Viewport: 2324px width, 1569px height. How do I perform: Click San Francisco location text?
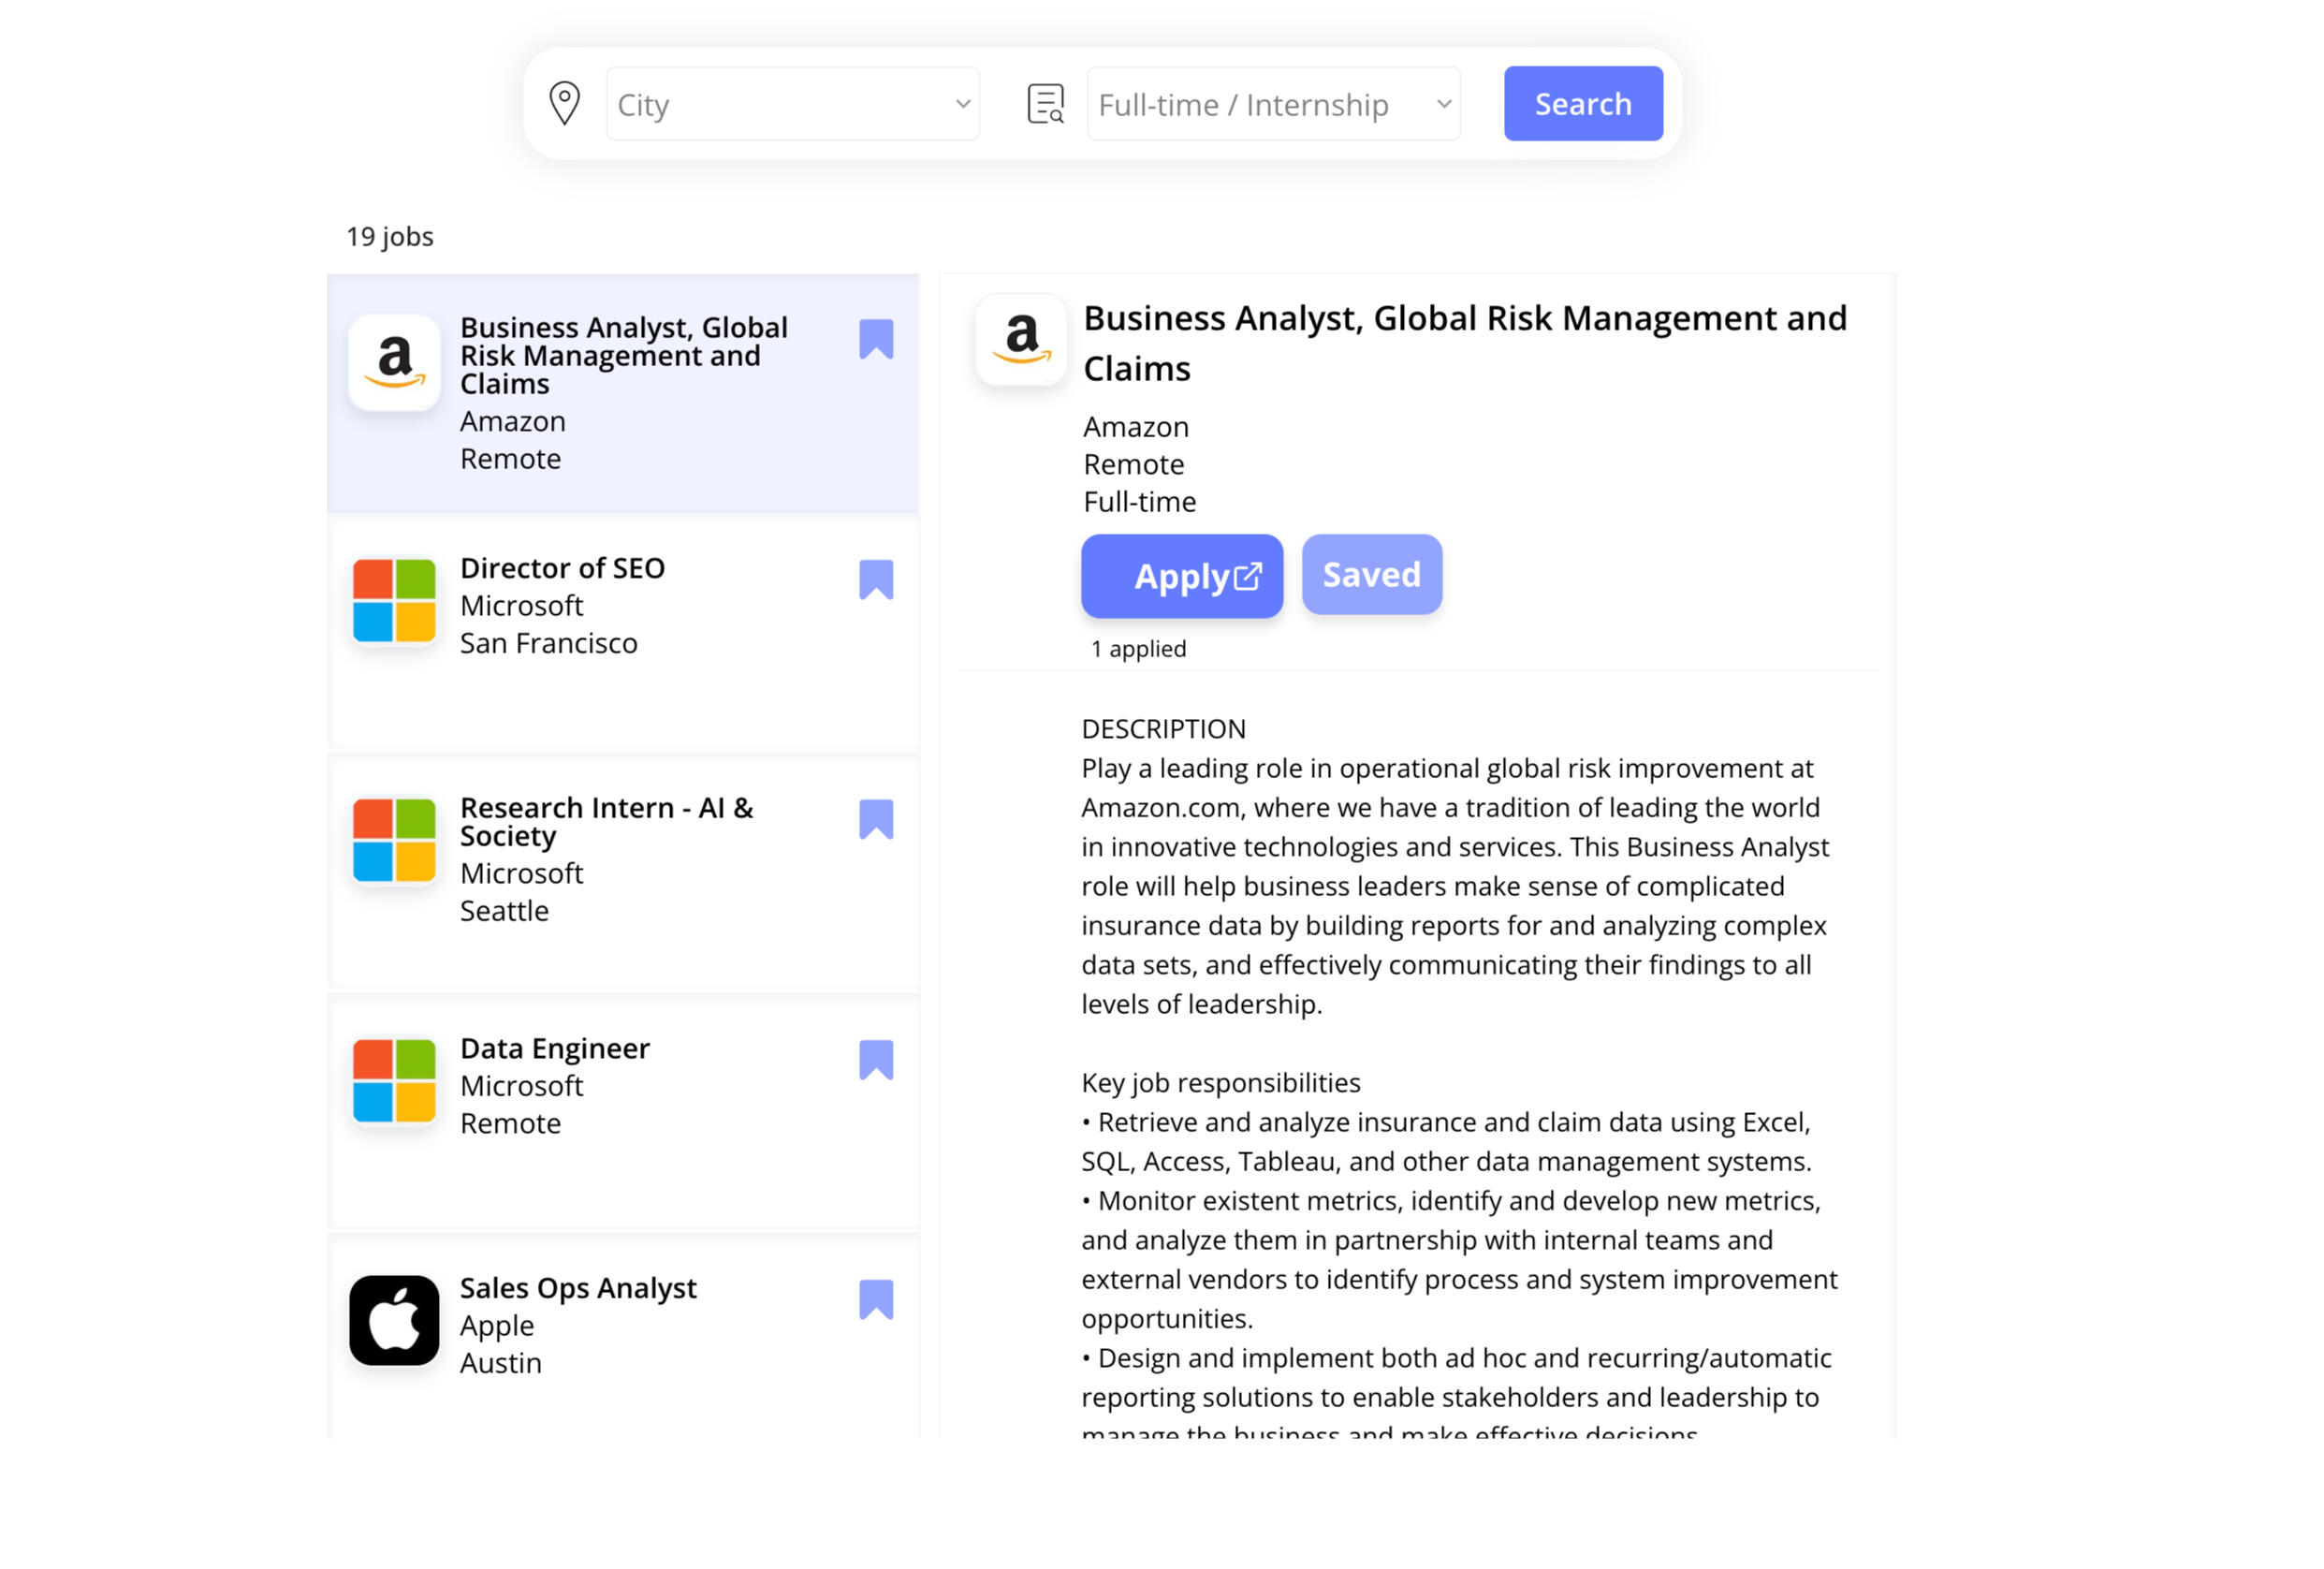pyautogui.click(x=549, y=644)
